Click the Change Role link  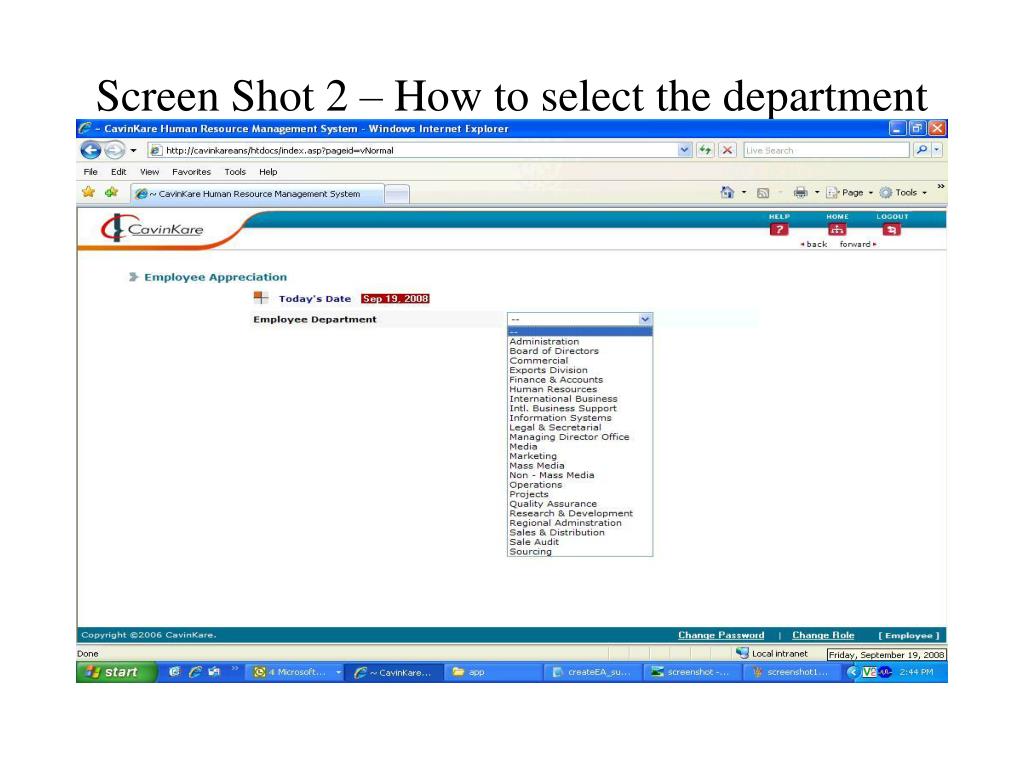coord(823,635)
